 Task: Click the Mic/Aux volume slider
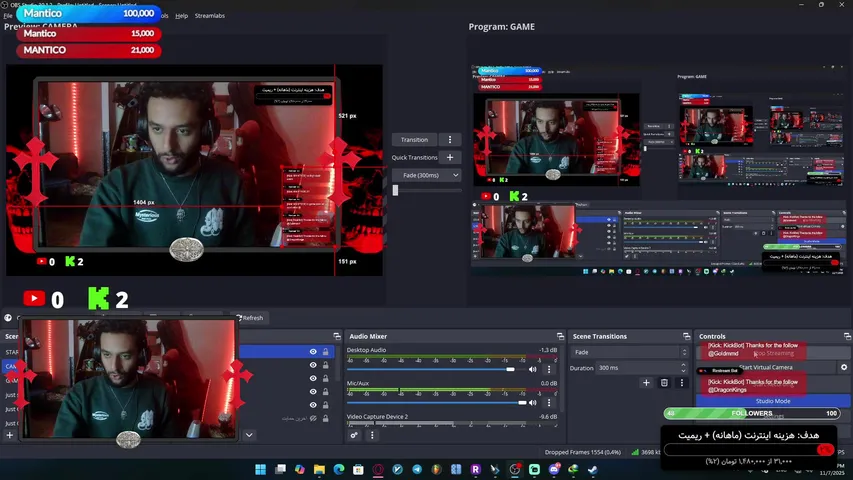pyautogui.click(x=437, y=403)
